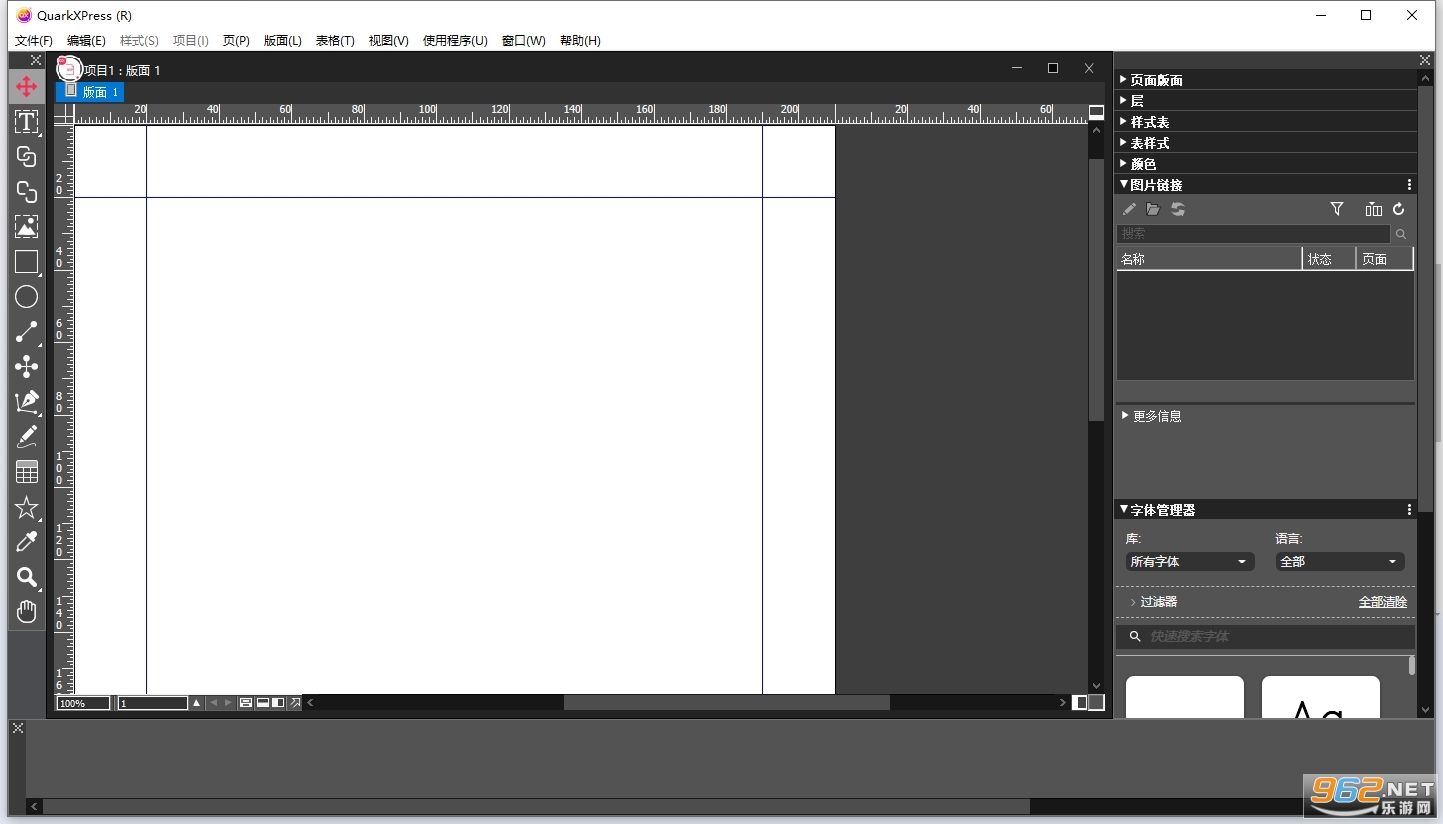Select the Starburst tool
The height and width of the screenshot is (824, 1443).
pyautogui.click(x=27, y=507)
